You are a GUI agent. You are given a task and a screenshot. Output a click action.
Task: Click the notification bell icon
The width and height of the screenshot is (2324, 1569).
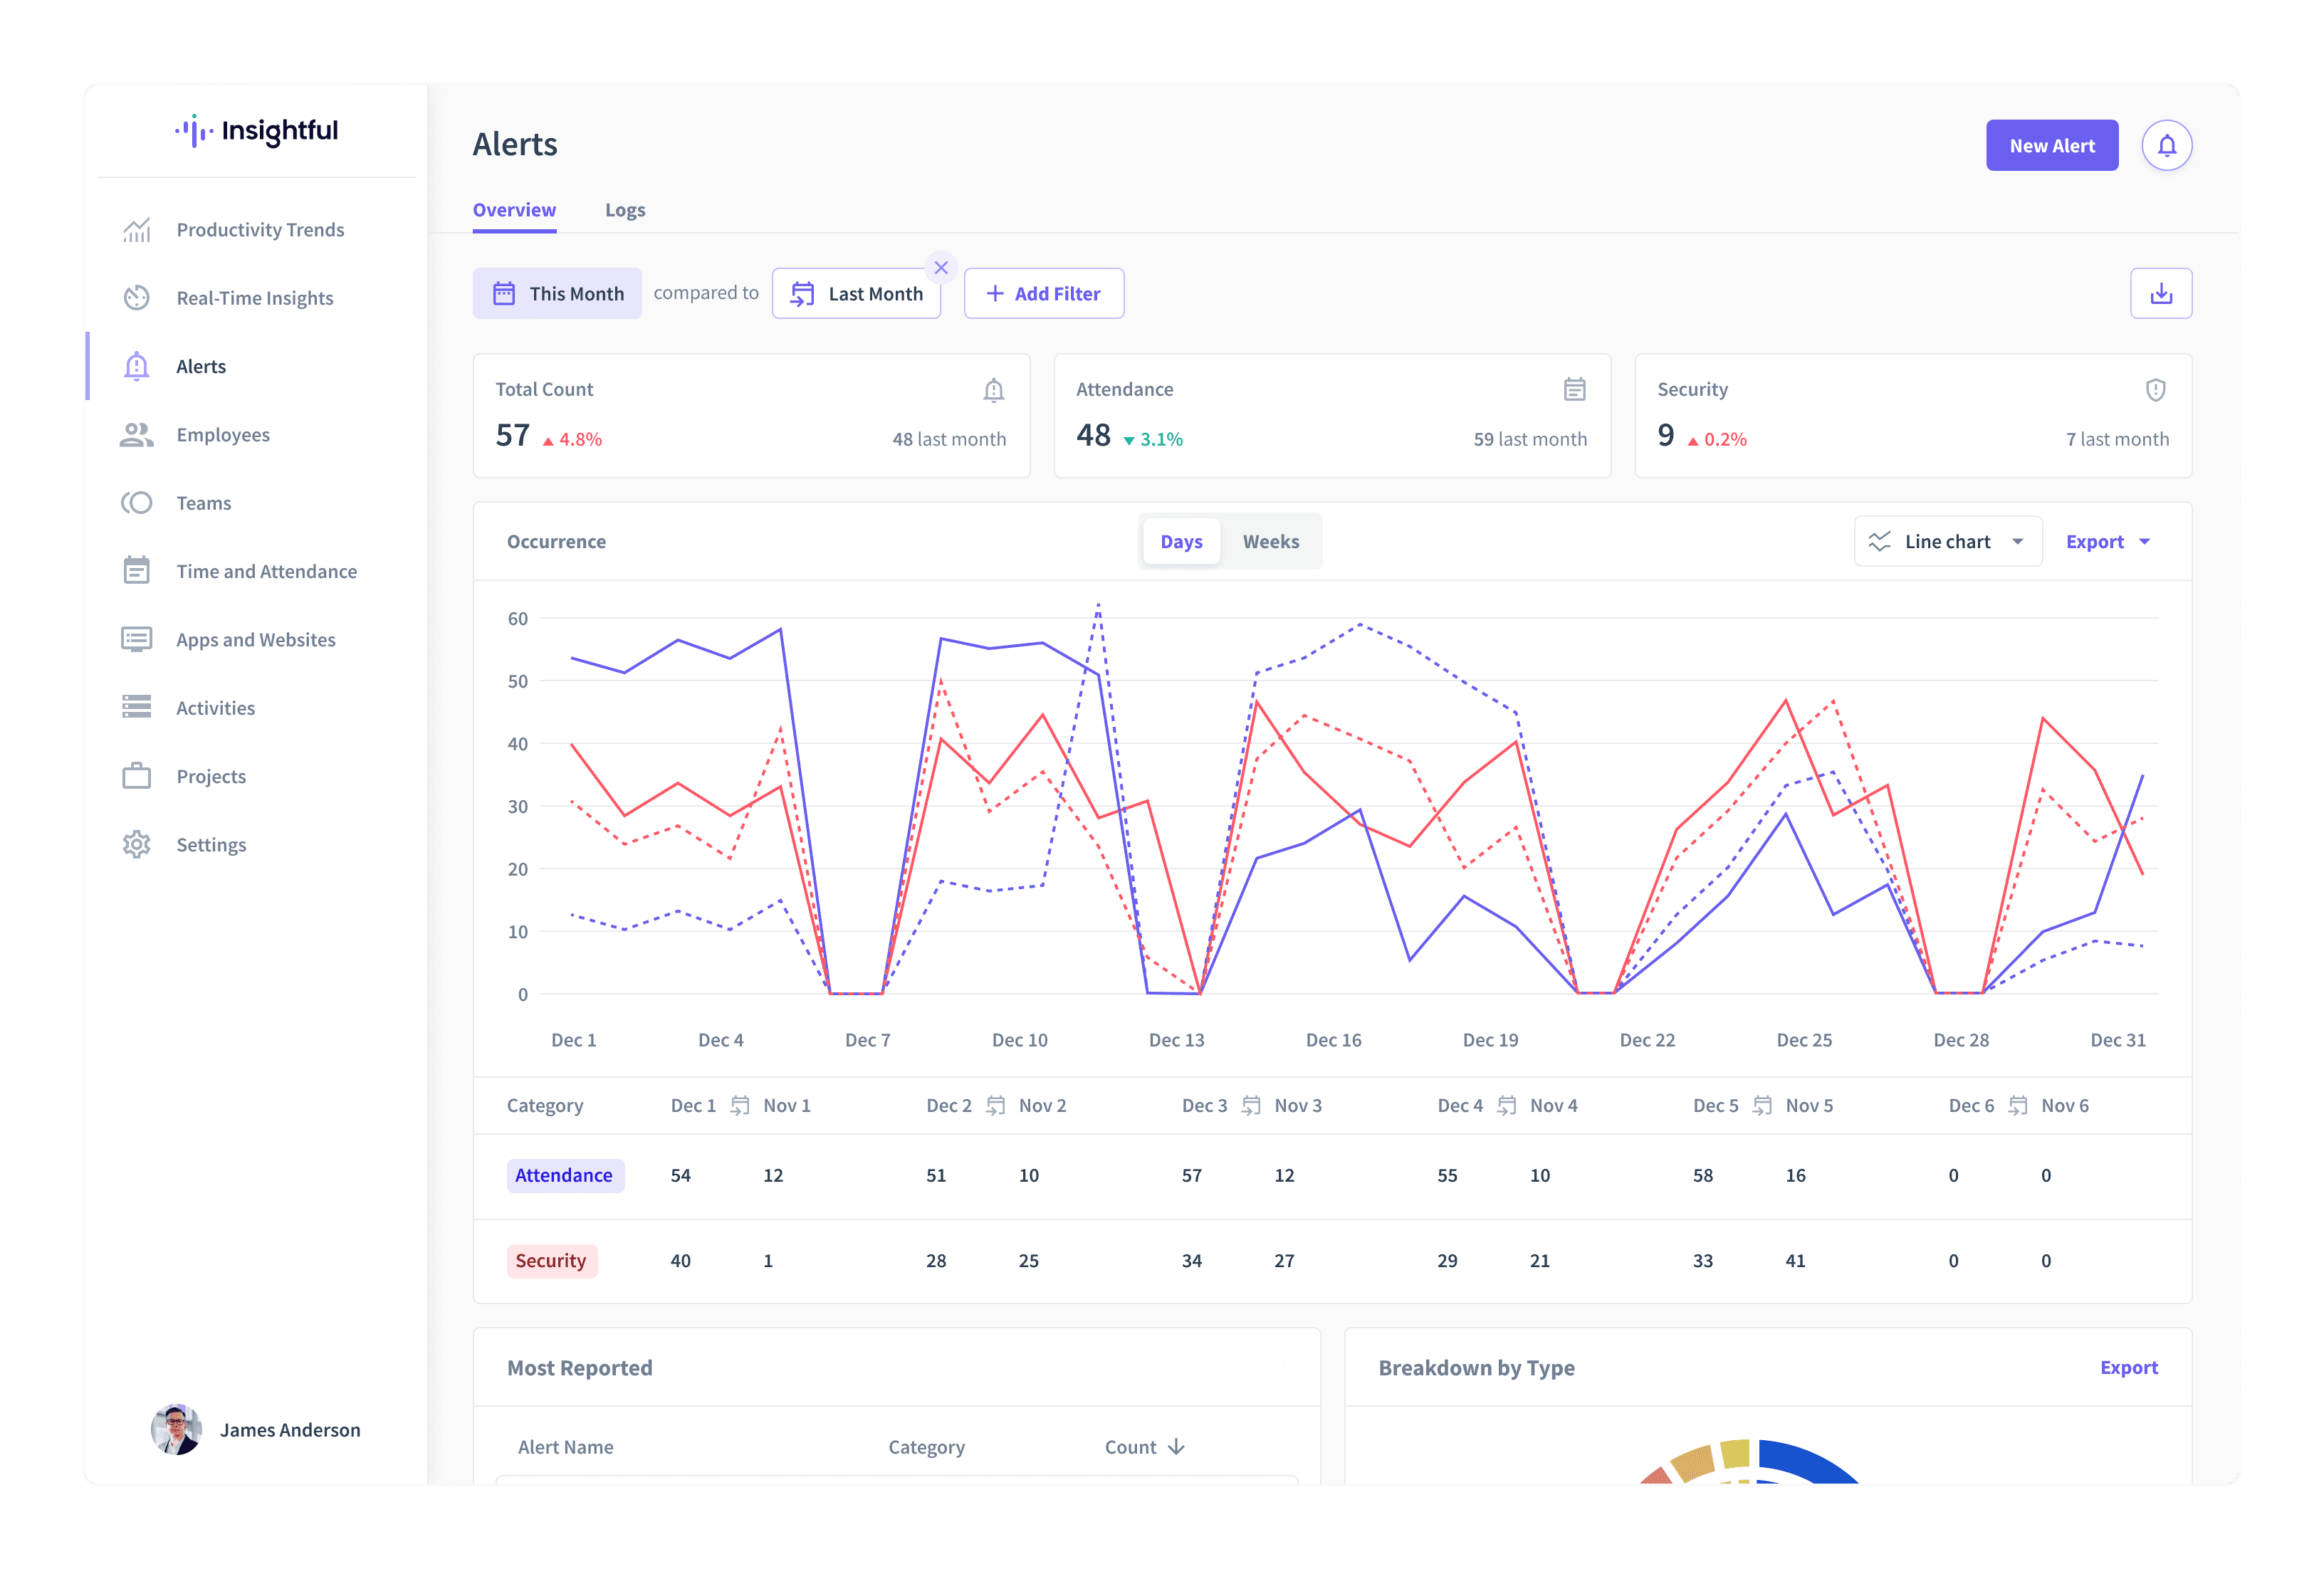click(2166, 146)
